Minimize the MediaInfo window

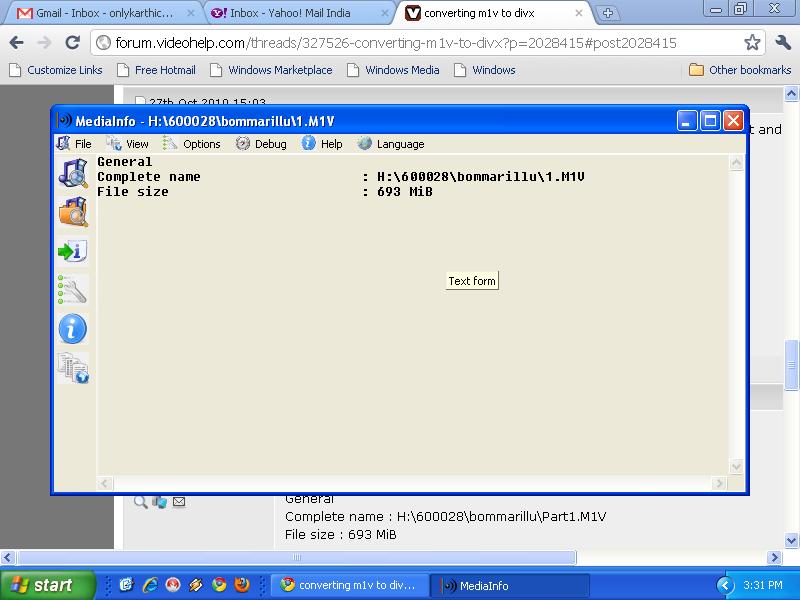tap(687, 121)
